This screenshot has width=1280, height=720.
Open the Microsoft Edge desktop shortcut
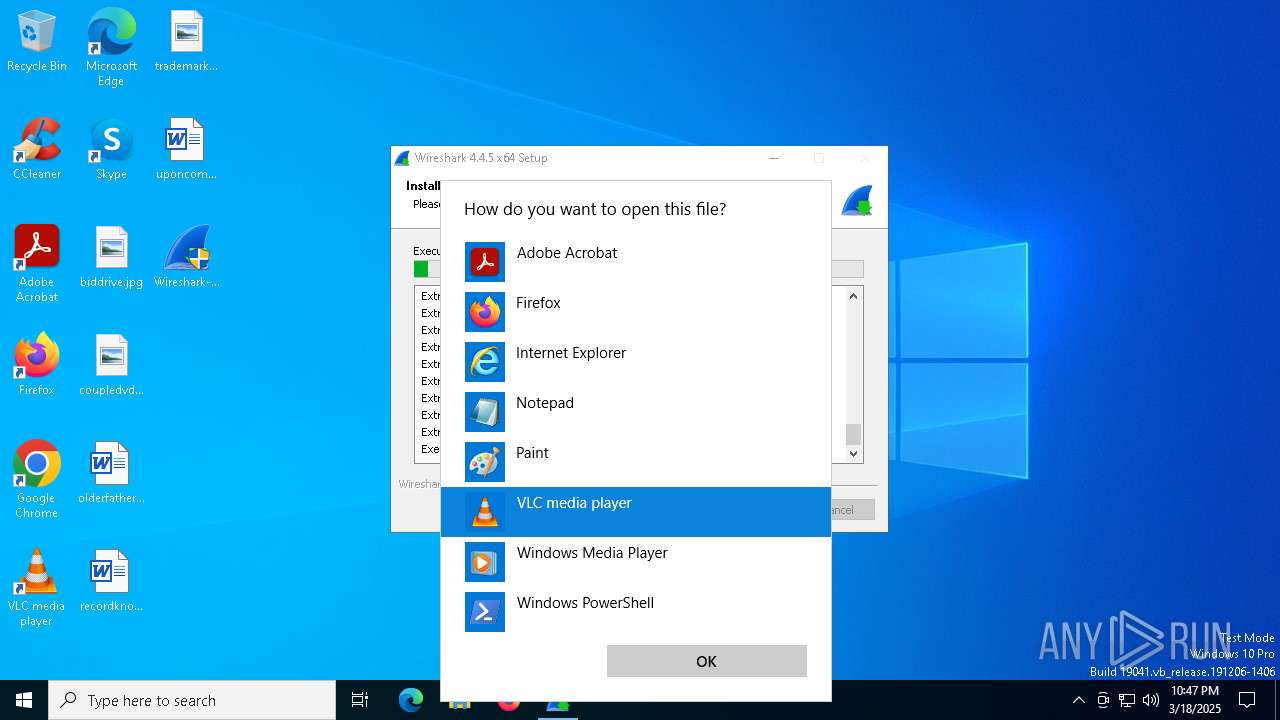(111, 47)
